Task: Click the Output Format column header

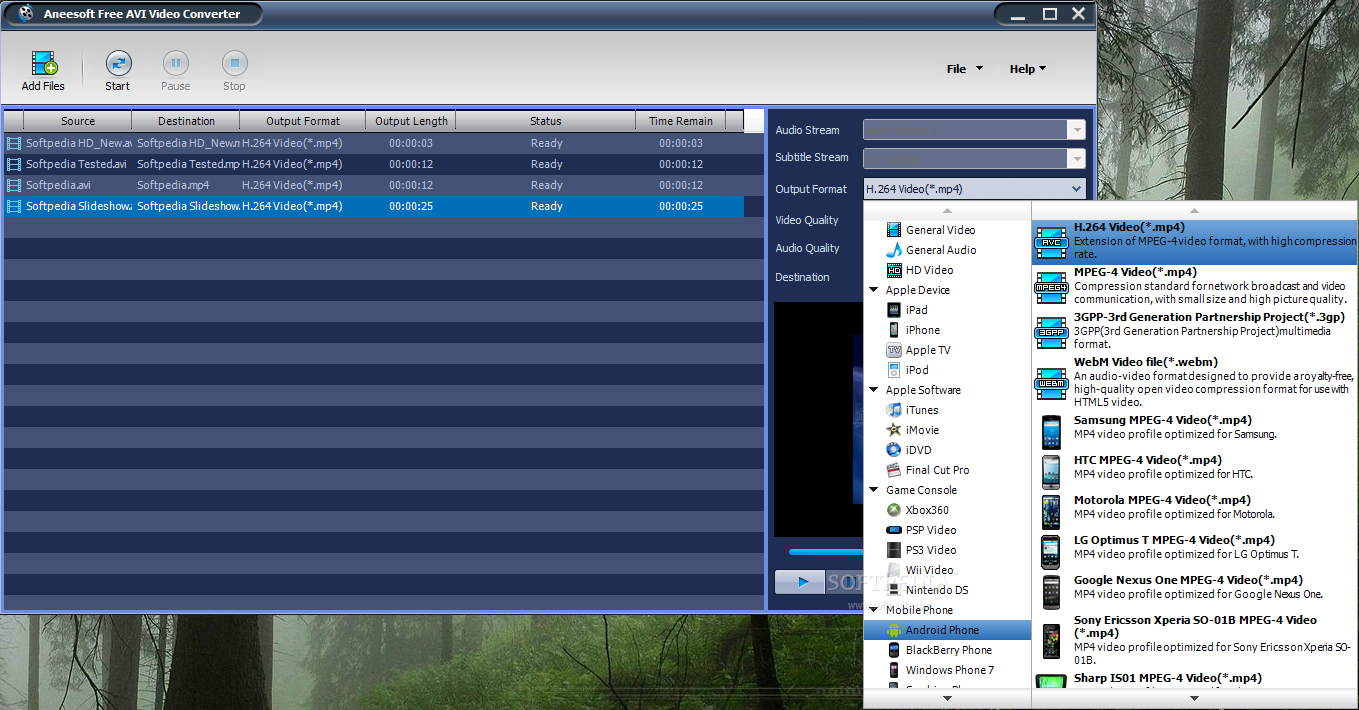Action: coord(303,121)
